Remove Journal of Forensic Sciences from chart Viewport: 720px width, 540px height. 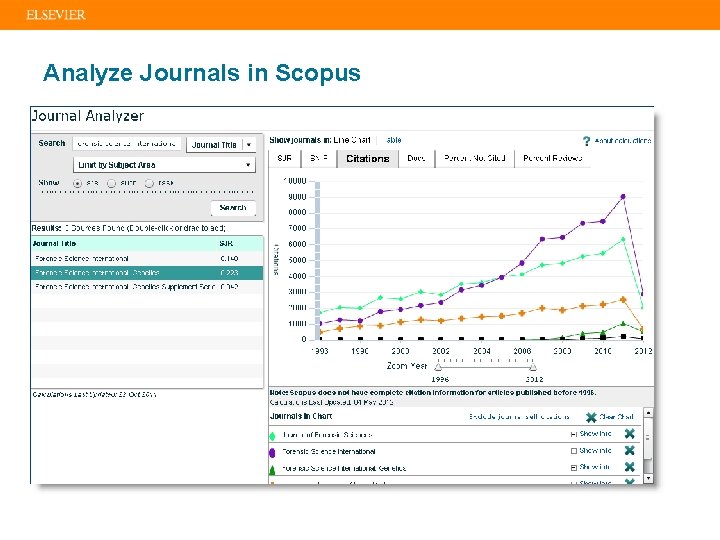(630, 433)
